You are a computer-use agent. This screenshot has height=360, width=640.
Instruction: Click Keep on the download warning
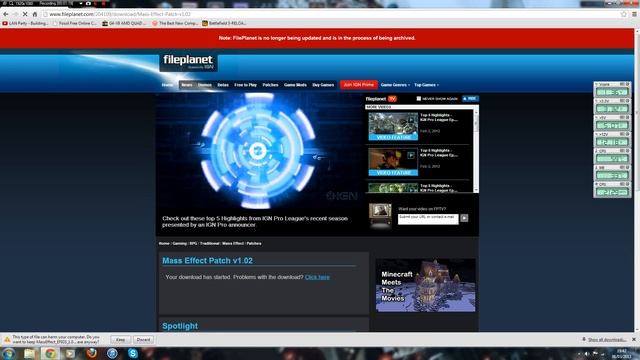(x=120, y=340)
